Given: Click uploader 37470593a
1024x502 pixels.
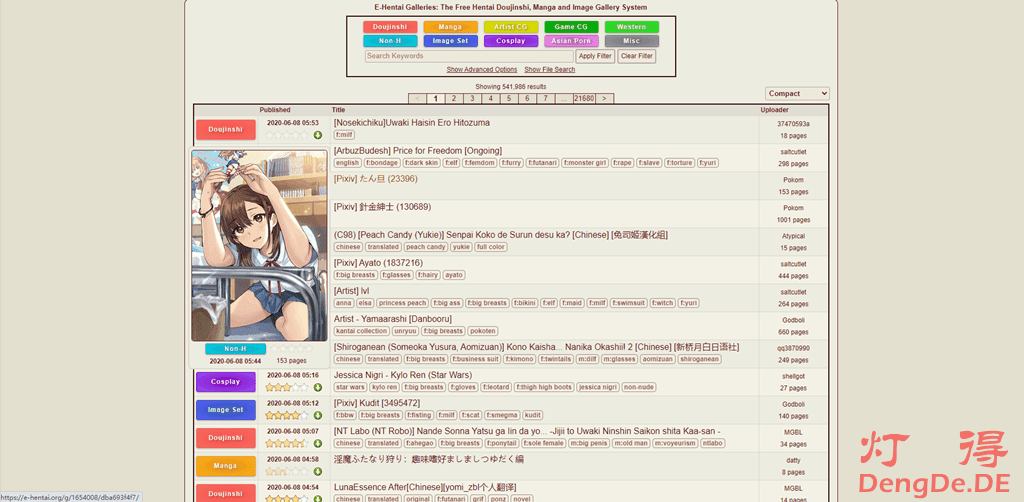Looking at the screenshot, I should pos(793,123).
